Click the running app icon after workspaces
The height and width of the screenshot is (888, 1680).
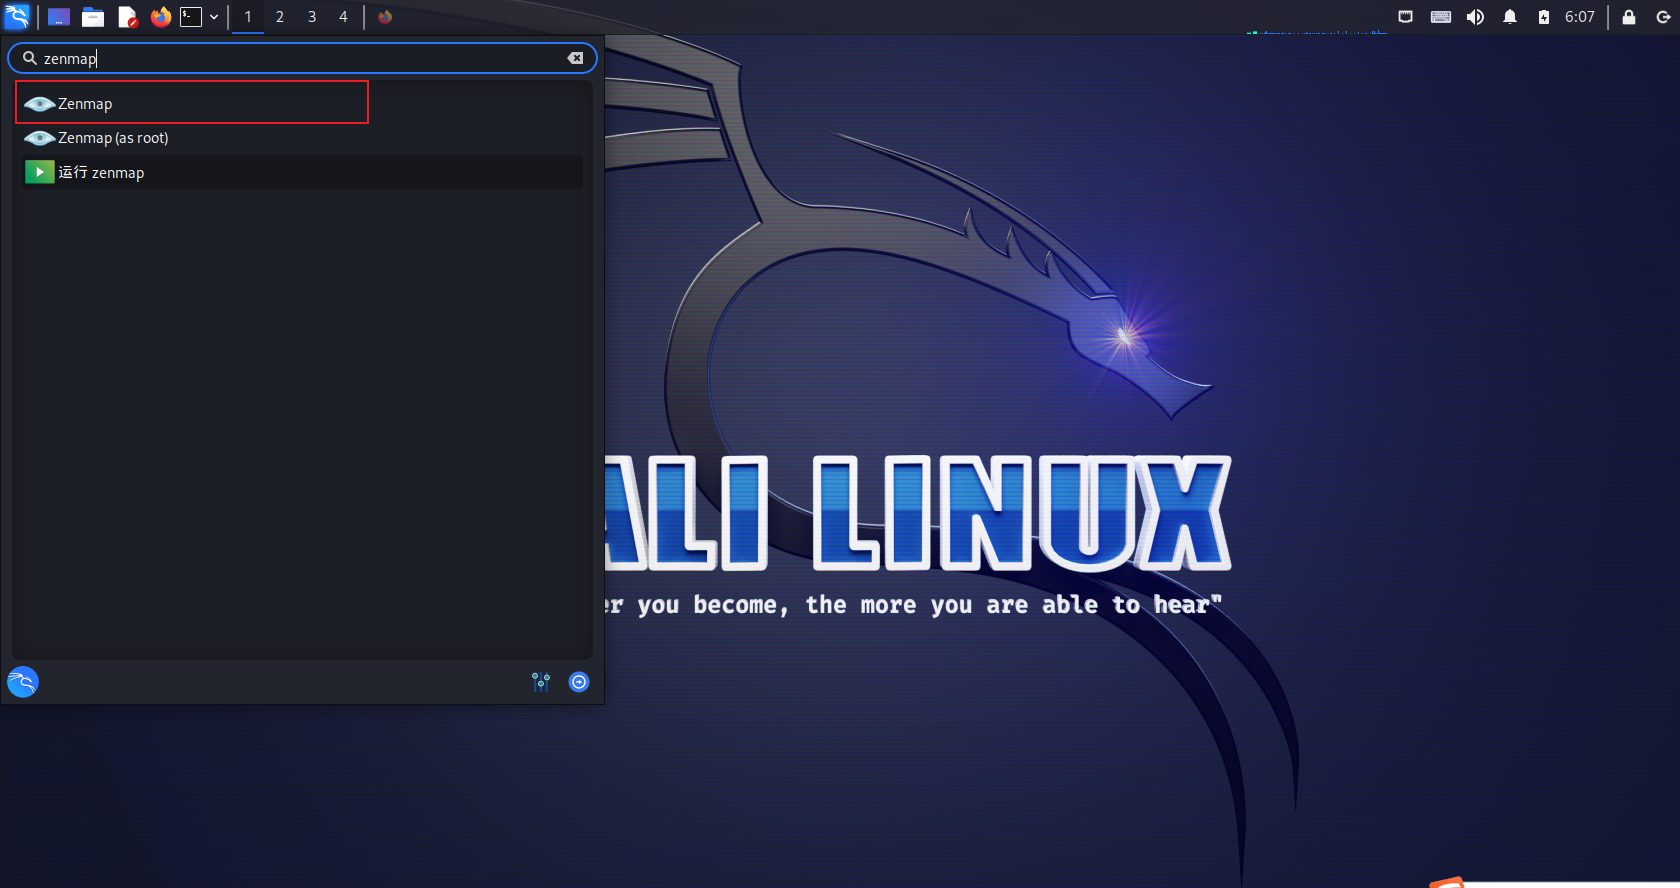pos(385,17)
